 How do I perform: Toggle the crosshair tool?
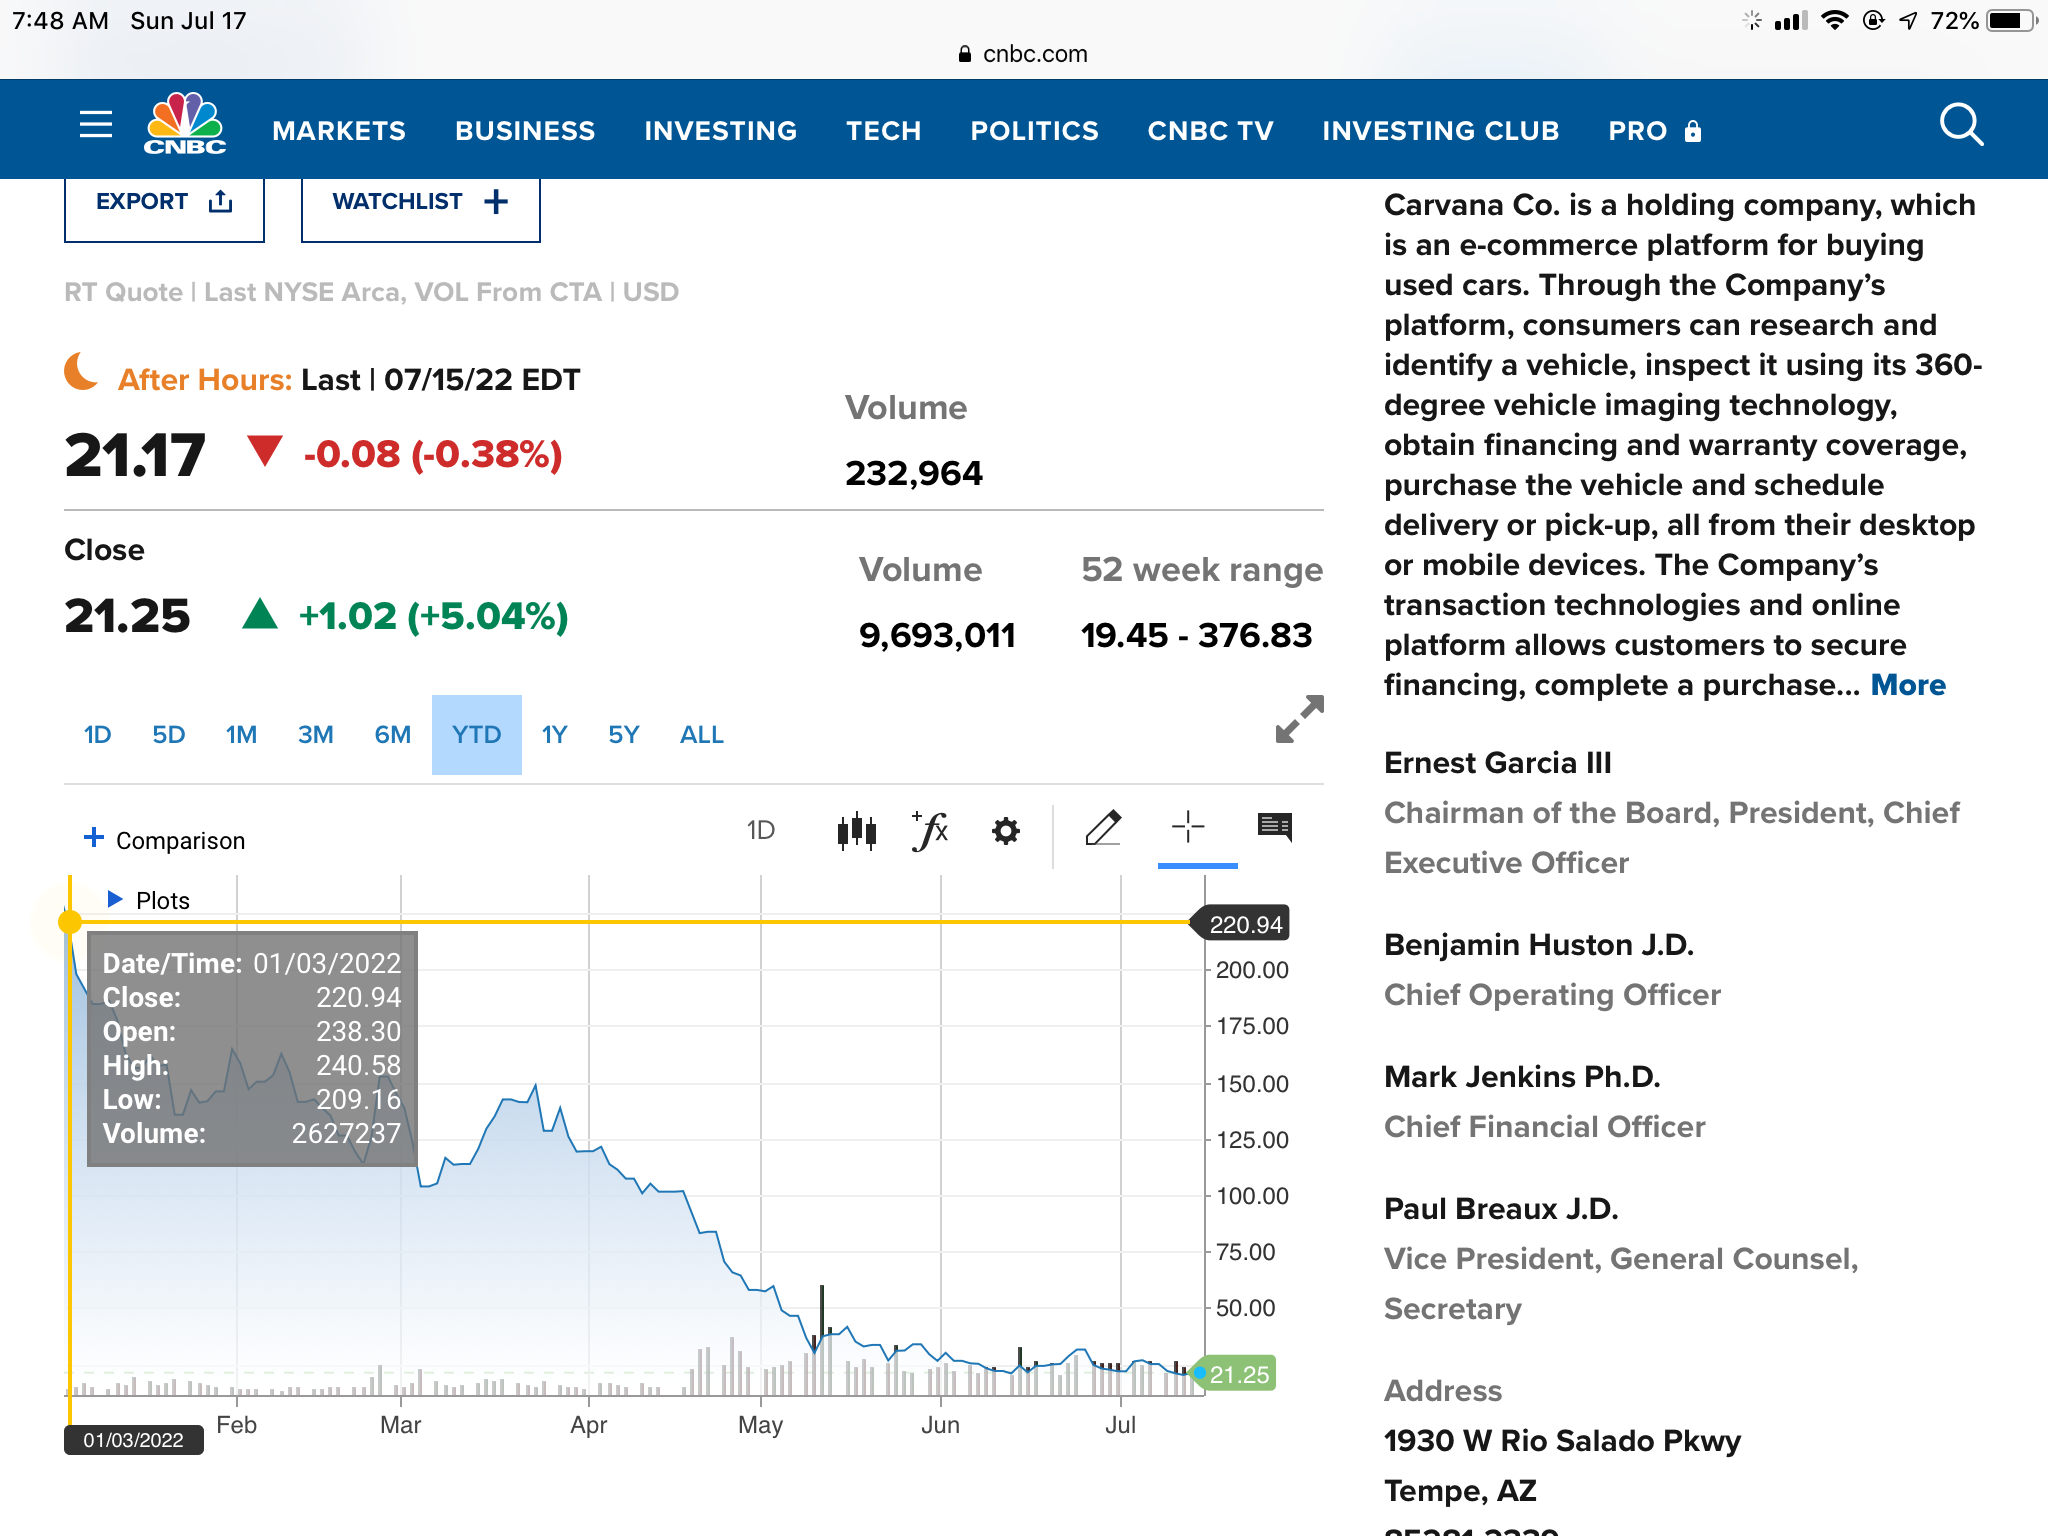click(x=1188, y=827)
